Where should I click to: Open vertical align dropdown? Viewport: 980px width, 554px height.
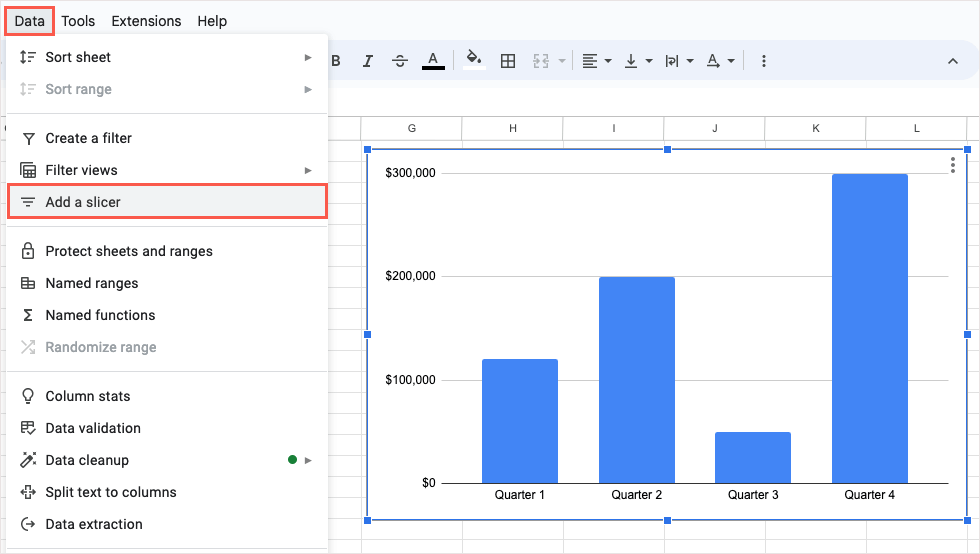[638, 61]
